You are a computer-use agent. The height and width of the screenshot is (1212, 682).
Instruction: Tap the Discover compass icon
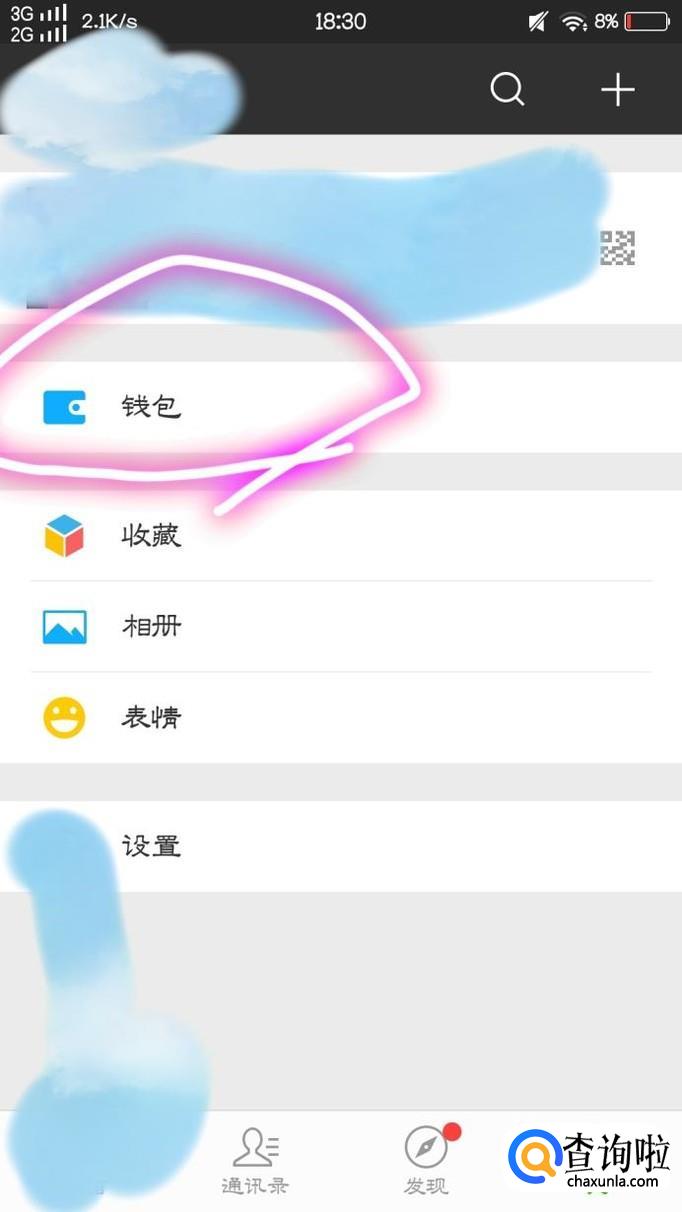click(426, 1148)
